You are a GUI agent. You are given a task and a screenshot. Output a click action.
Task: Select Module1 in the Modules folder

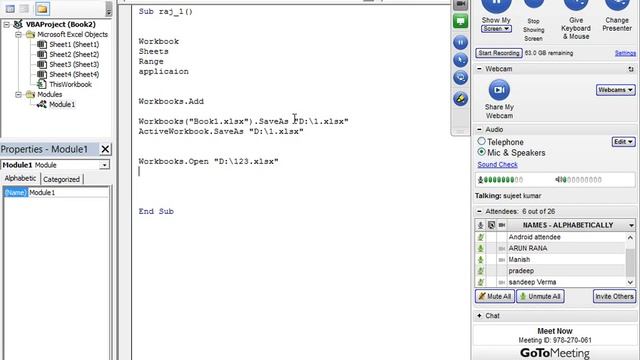pyautogui.click(x=62, y=104)
